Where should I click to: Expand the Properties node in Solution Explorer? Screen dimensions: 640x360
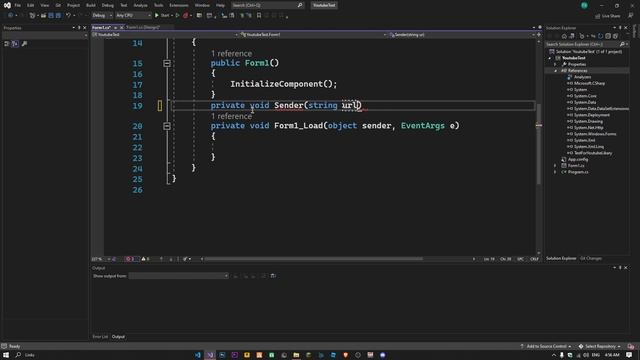[x=555, y=64]
